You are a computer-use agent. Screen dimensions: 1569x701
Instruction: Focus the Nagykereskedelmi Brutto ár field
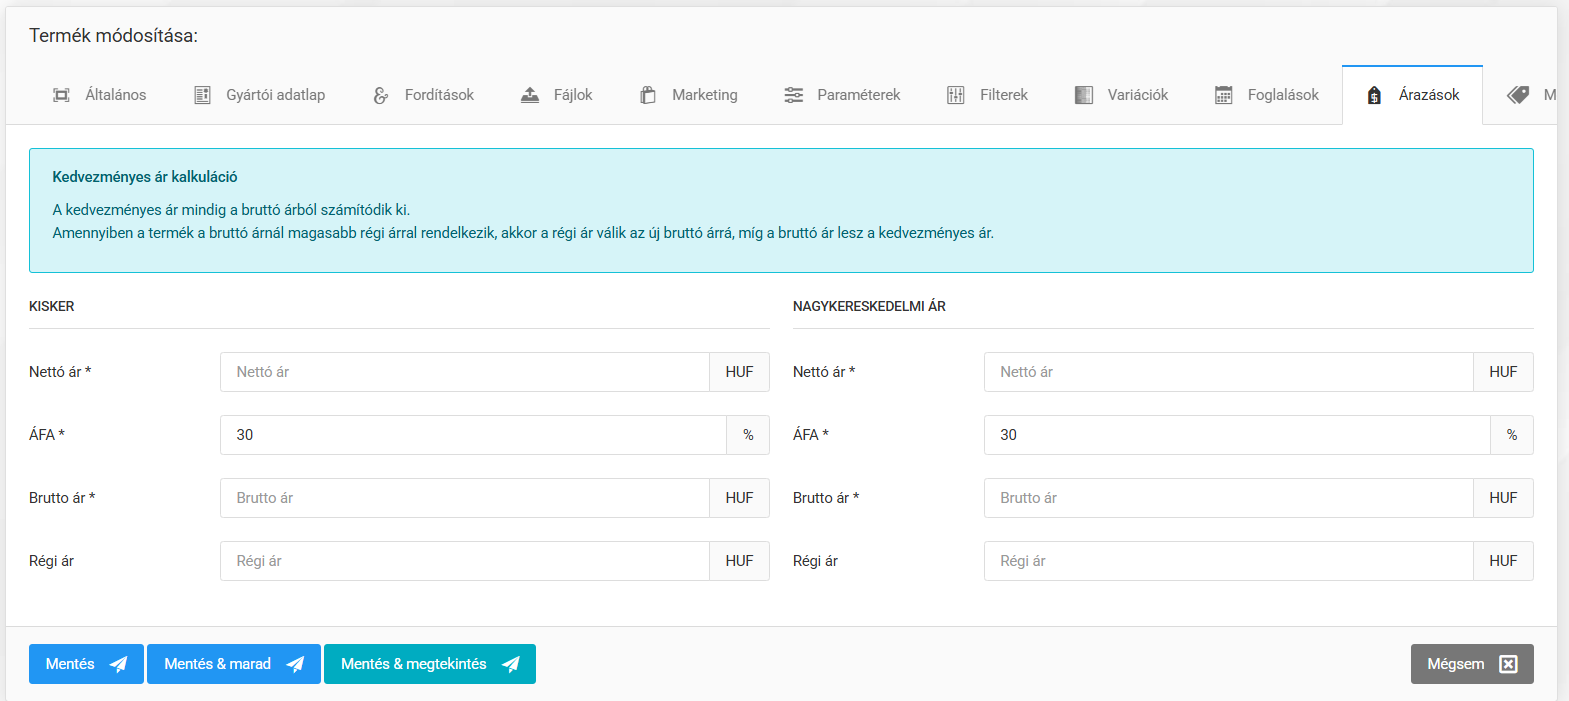[x=1228, y=498]
